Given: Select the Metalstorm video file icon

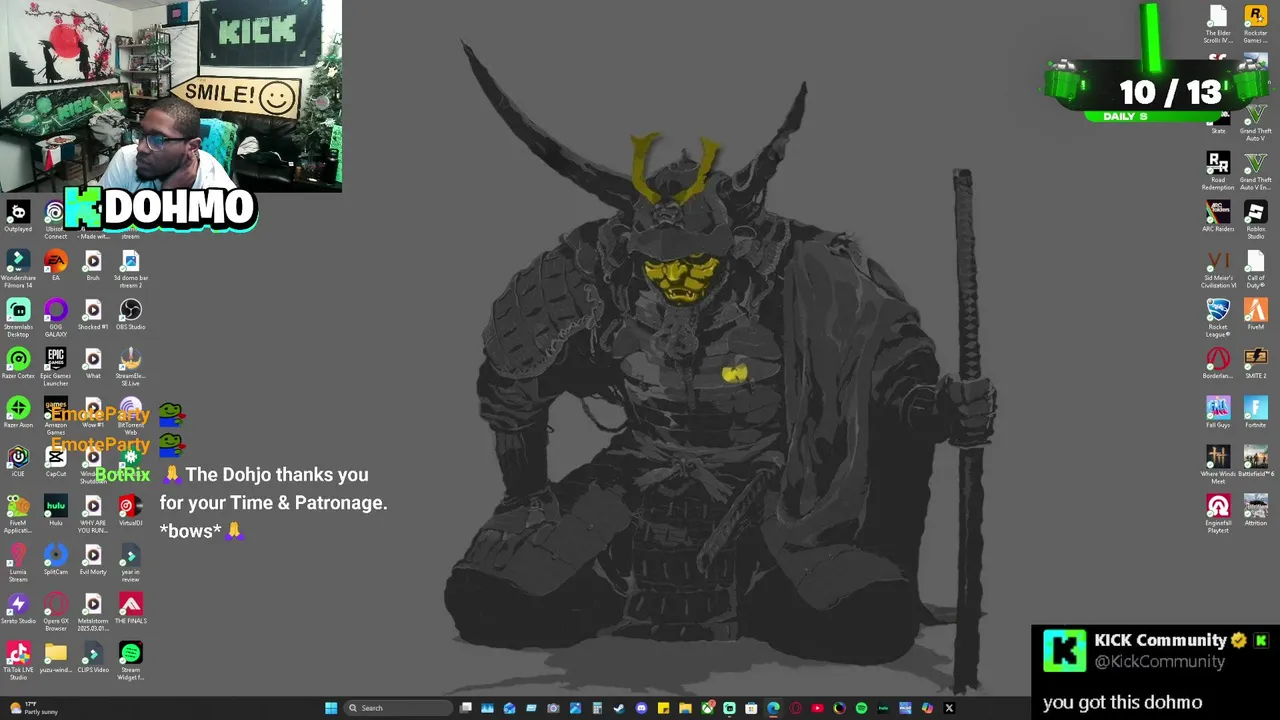Looking at the screenshot, I should click(x=93, y=612).
